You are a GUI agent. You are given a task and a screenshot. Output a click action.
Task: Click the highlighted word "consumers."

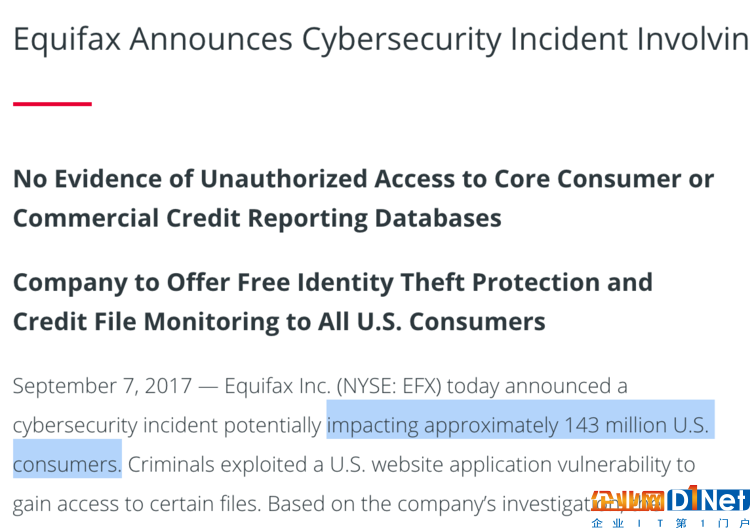67,464
